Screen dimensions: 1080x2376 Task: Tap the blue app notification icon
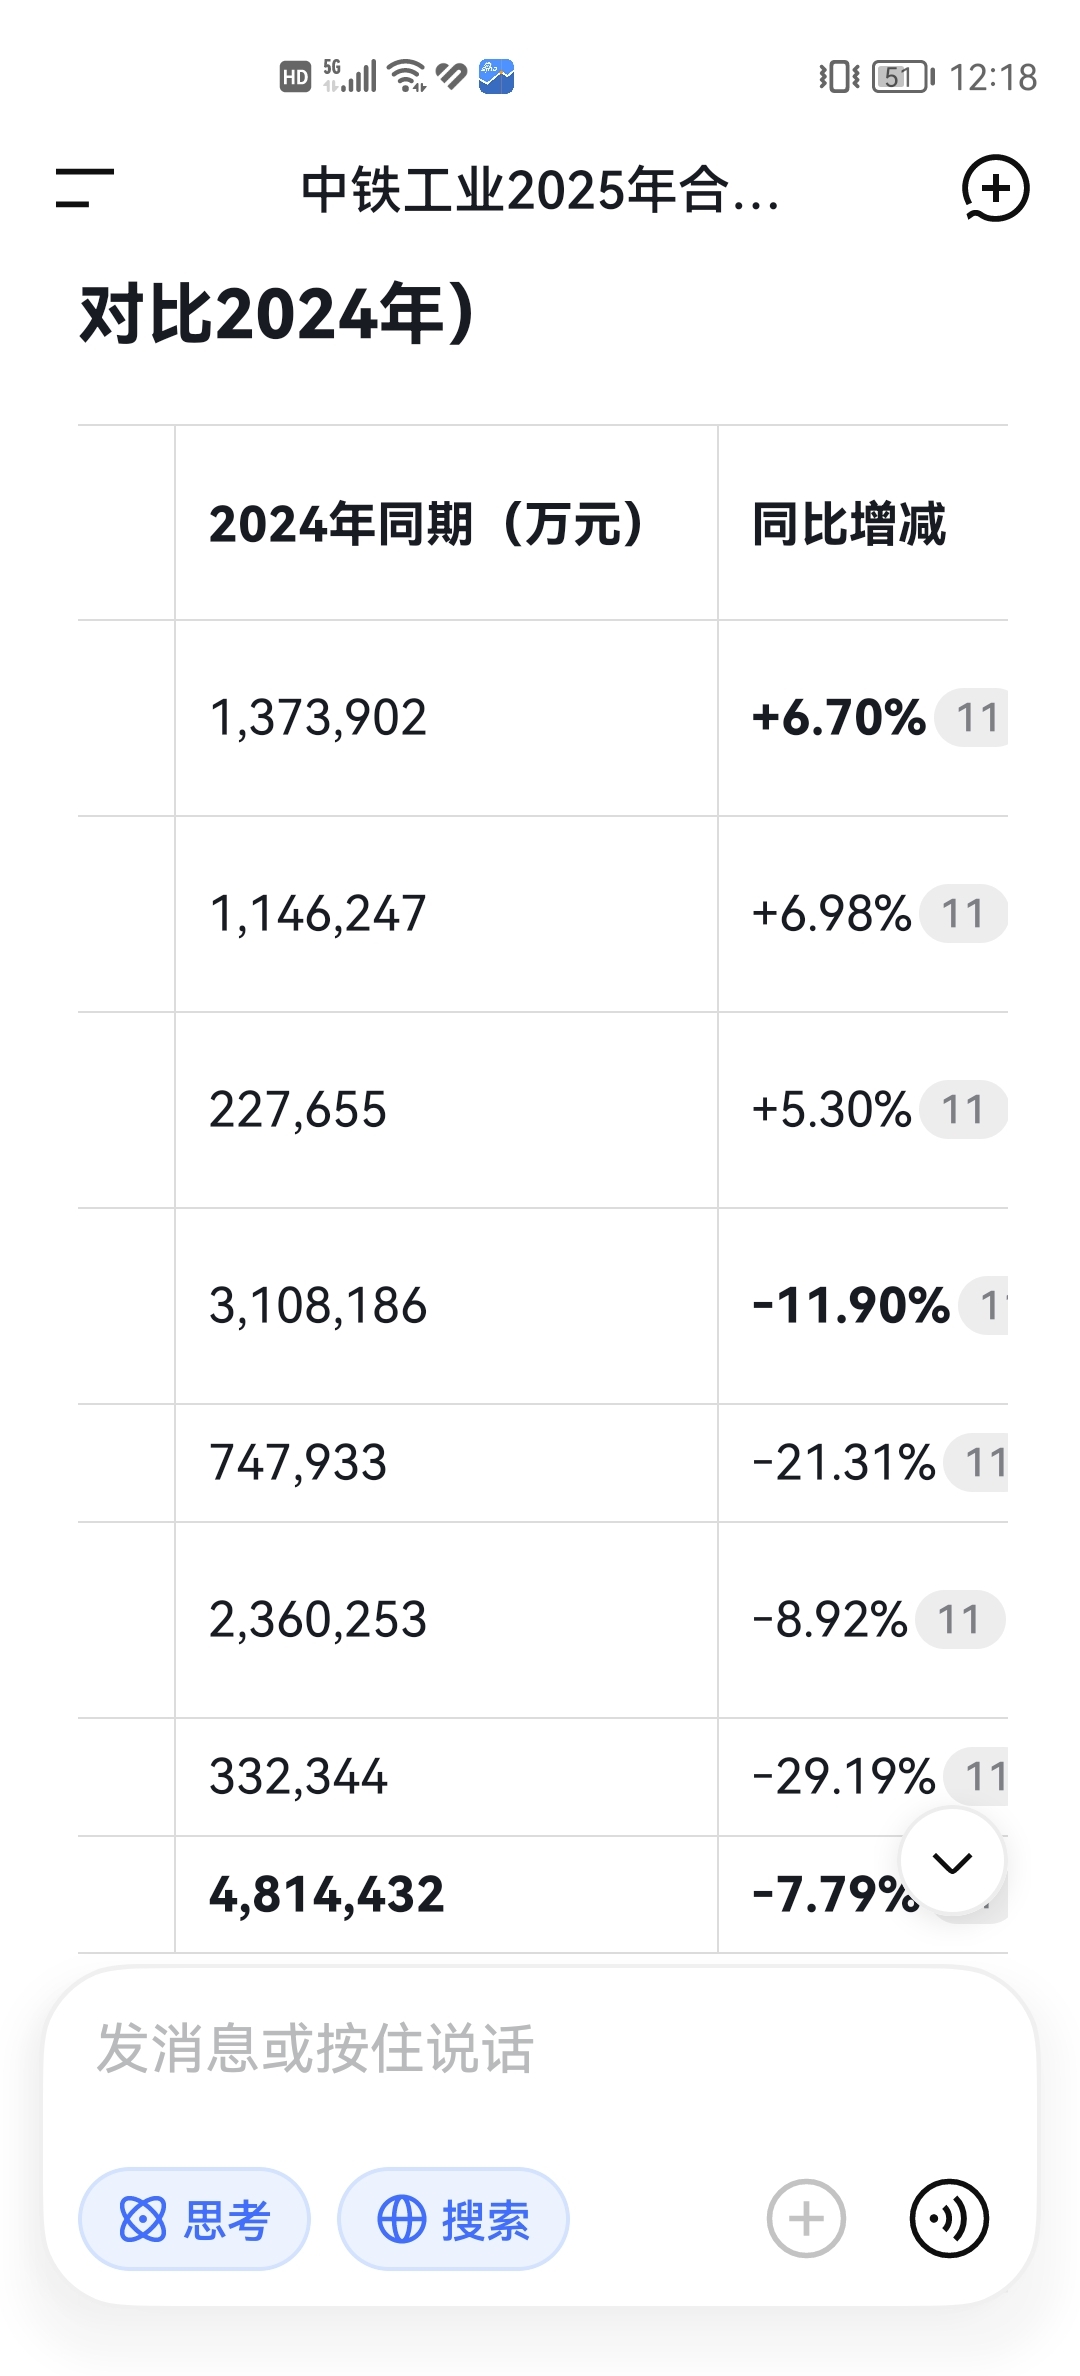point(496,76)
